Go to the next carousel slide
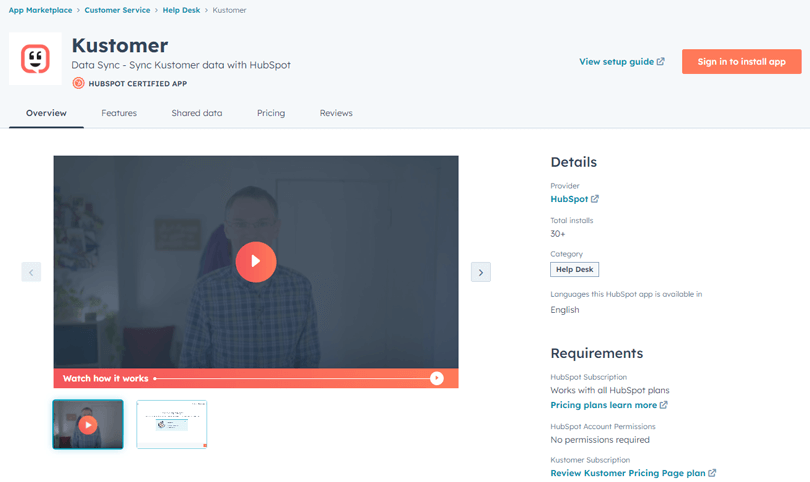Viewport: 810px width, 482px height. point(480,272)
